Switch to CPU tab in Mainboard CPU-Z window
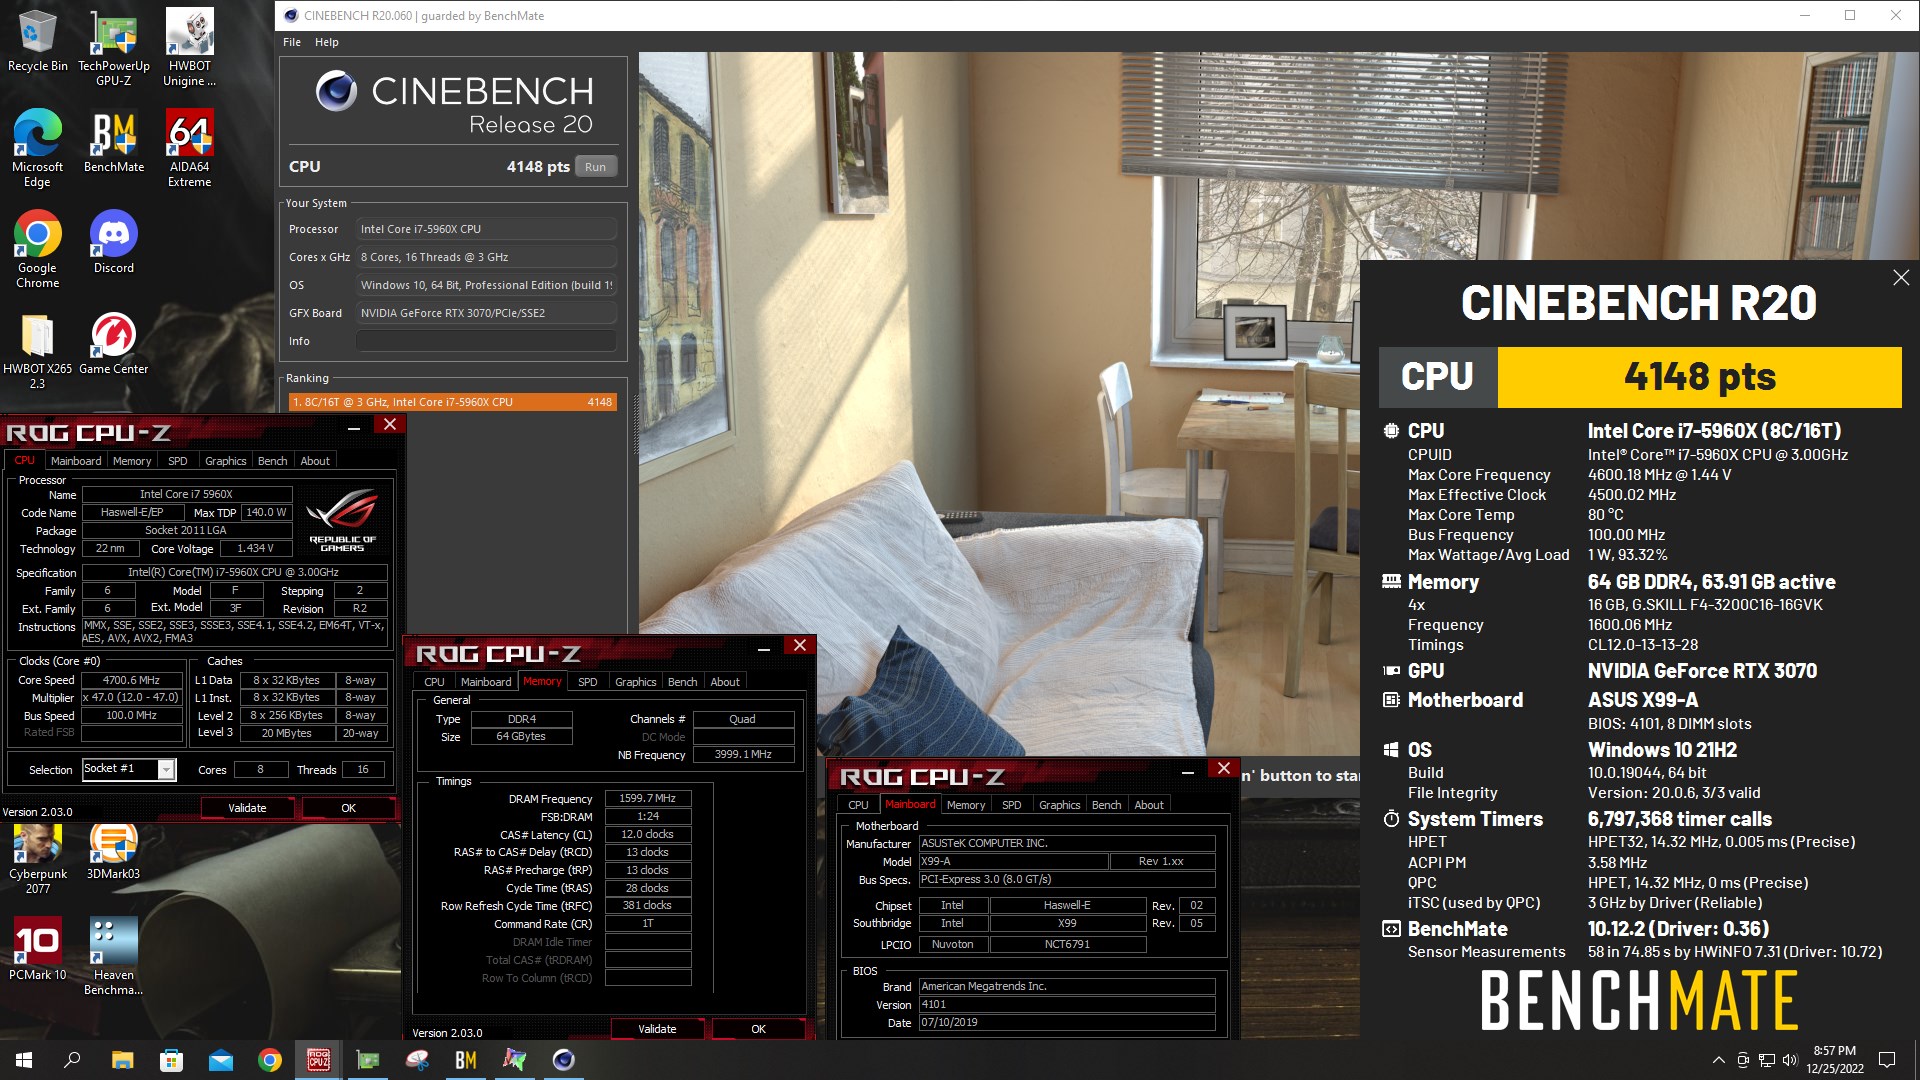 858,805
